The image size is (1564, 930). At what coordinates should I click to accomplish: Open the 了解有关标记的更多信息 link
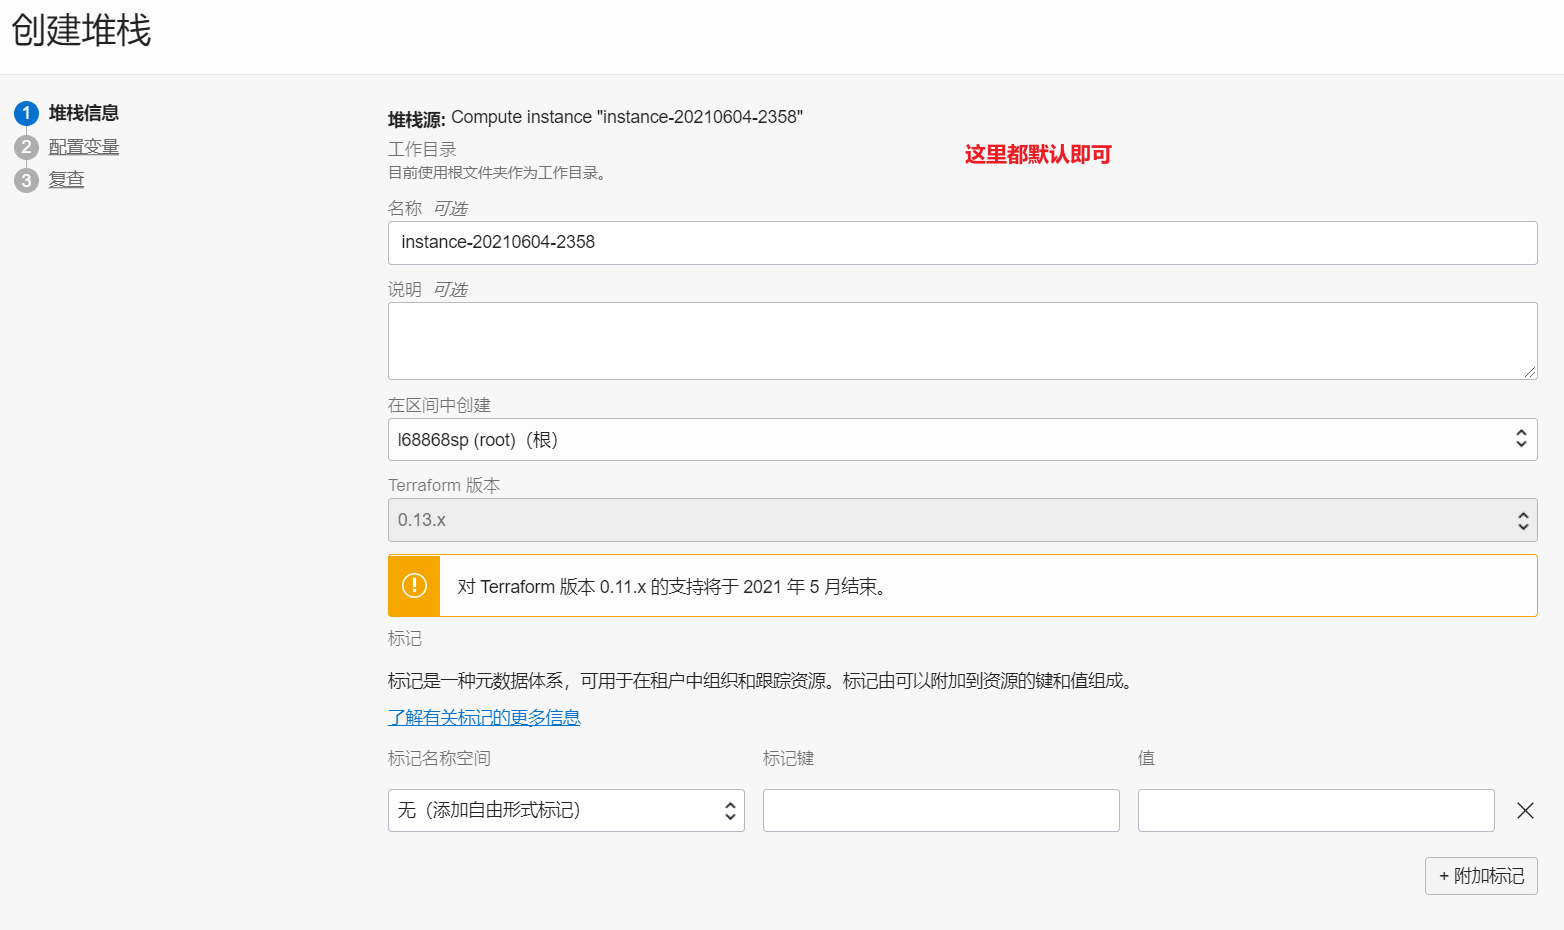coord(484,717)
